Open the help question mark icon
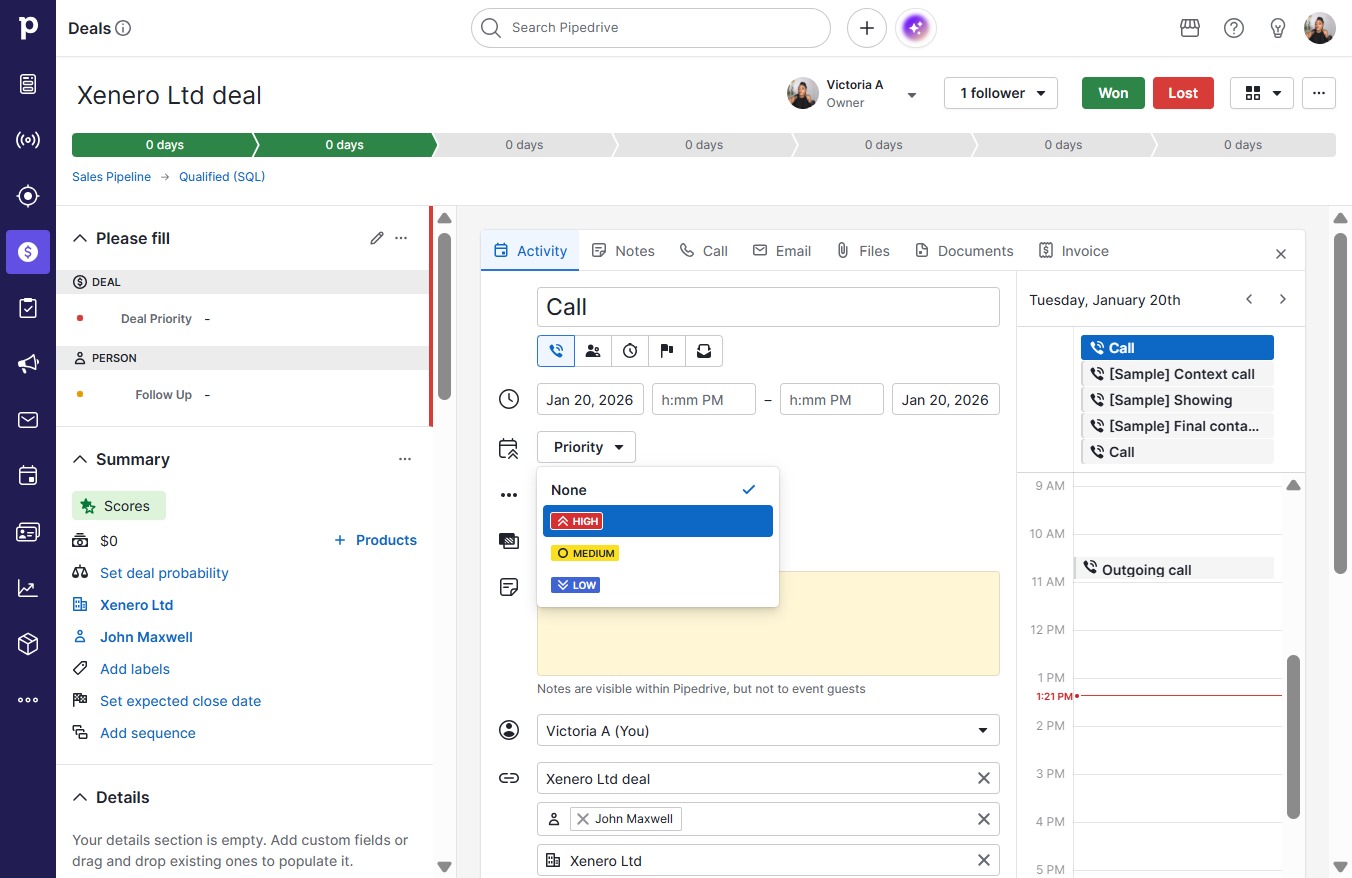Viewport: 1352px width, 878px height. pos(1234,28)
